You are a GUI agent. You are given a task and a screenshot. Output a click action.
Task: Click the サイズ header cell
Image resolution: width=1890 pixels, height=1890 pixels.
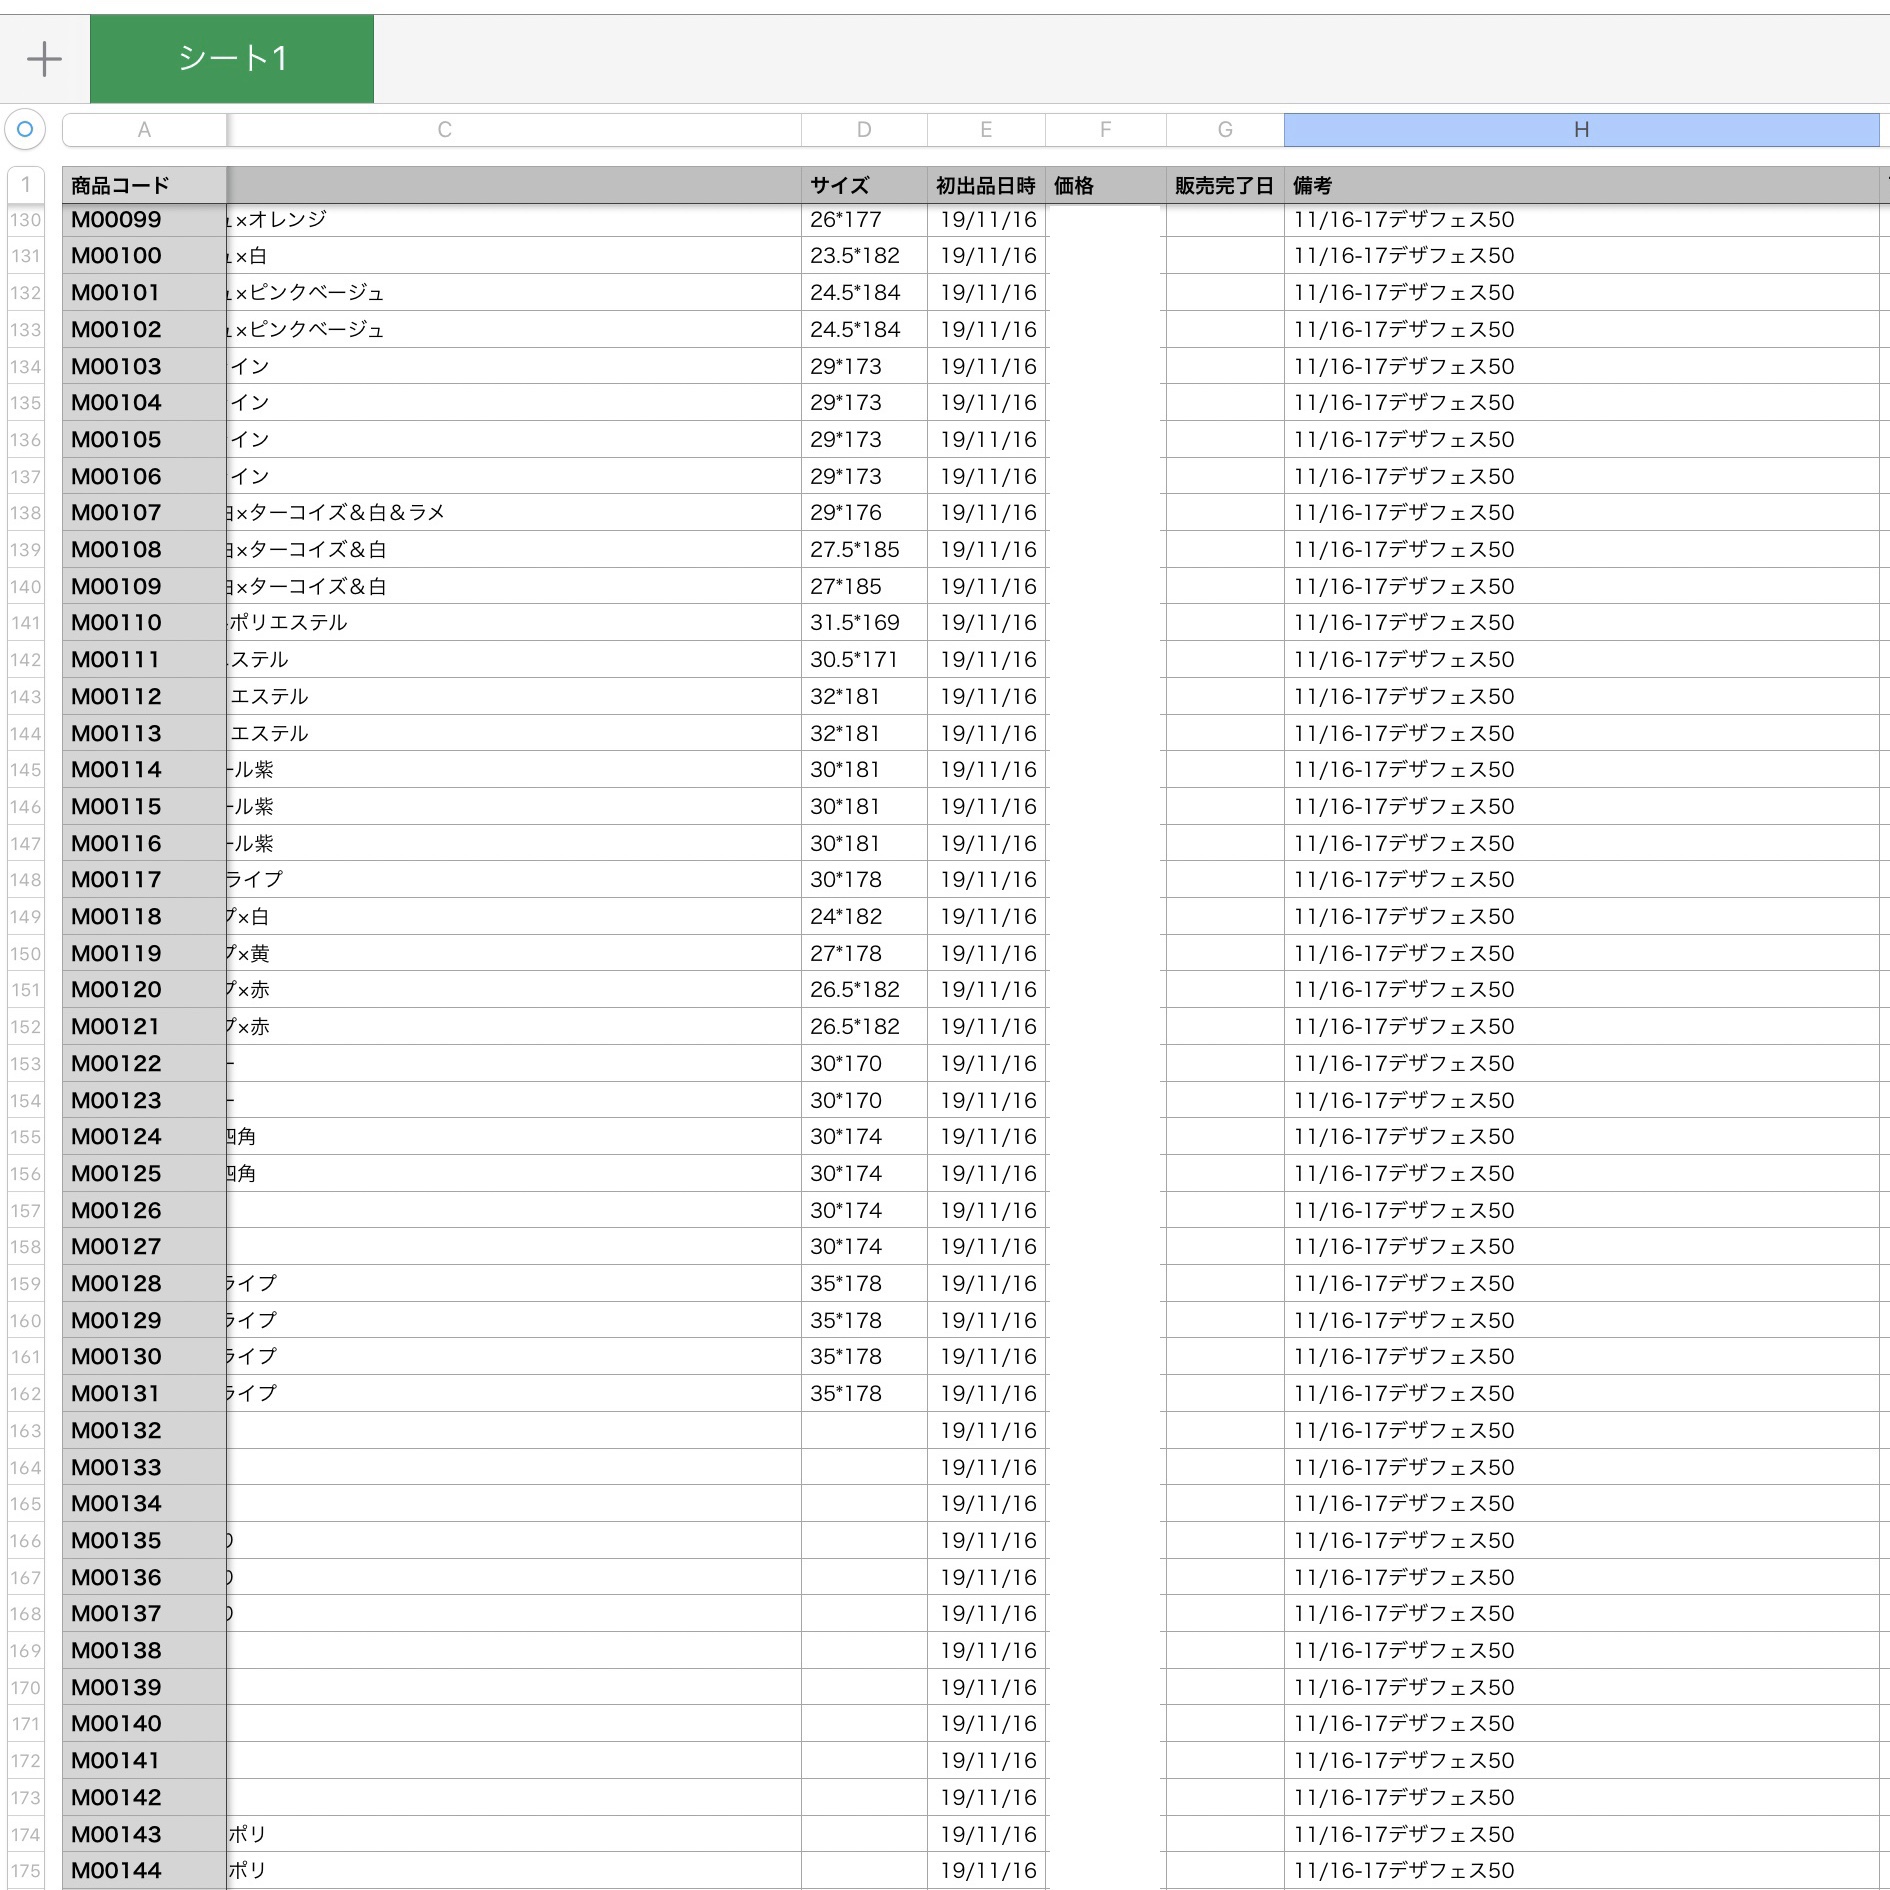(864, 185)
